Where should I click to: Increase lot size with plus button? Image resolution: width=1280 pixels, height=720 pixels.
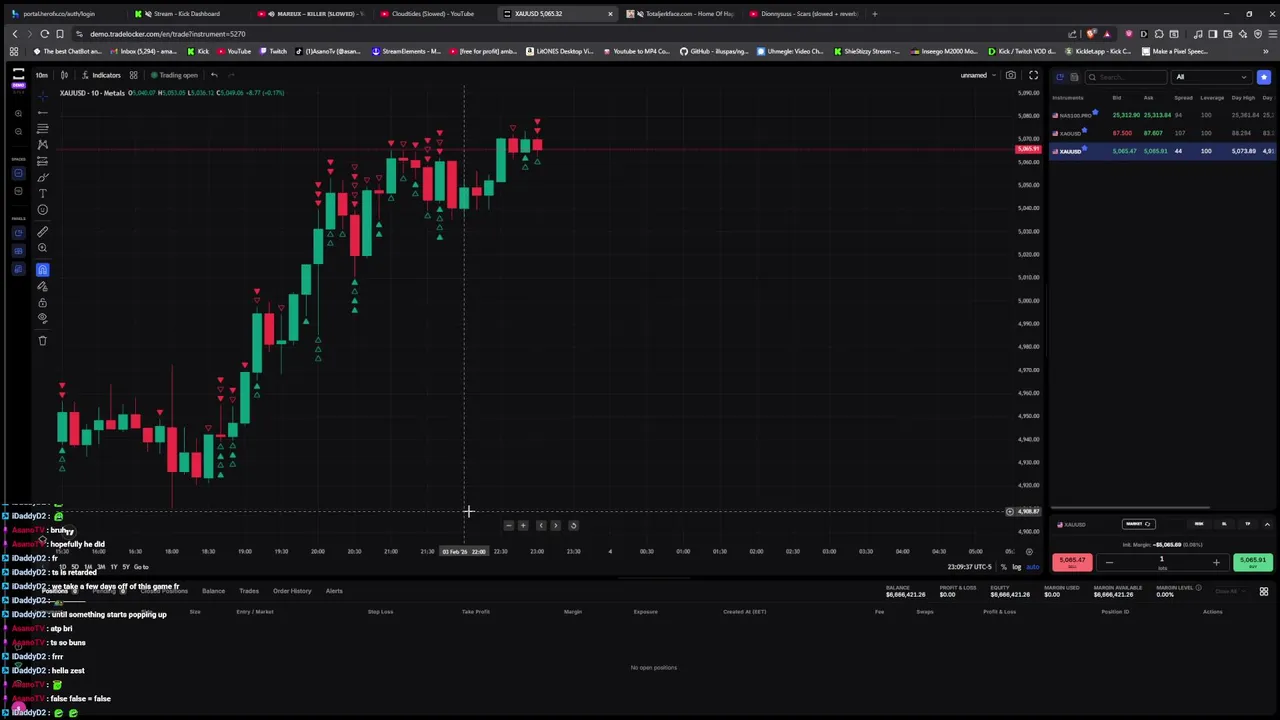tap(1216, 563)
